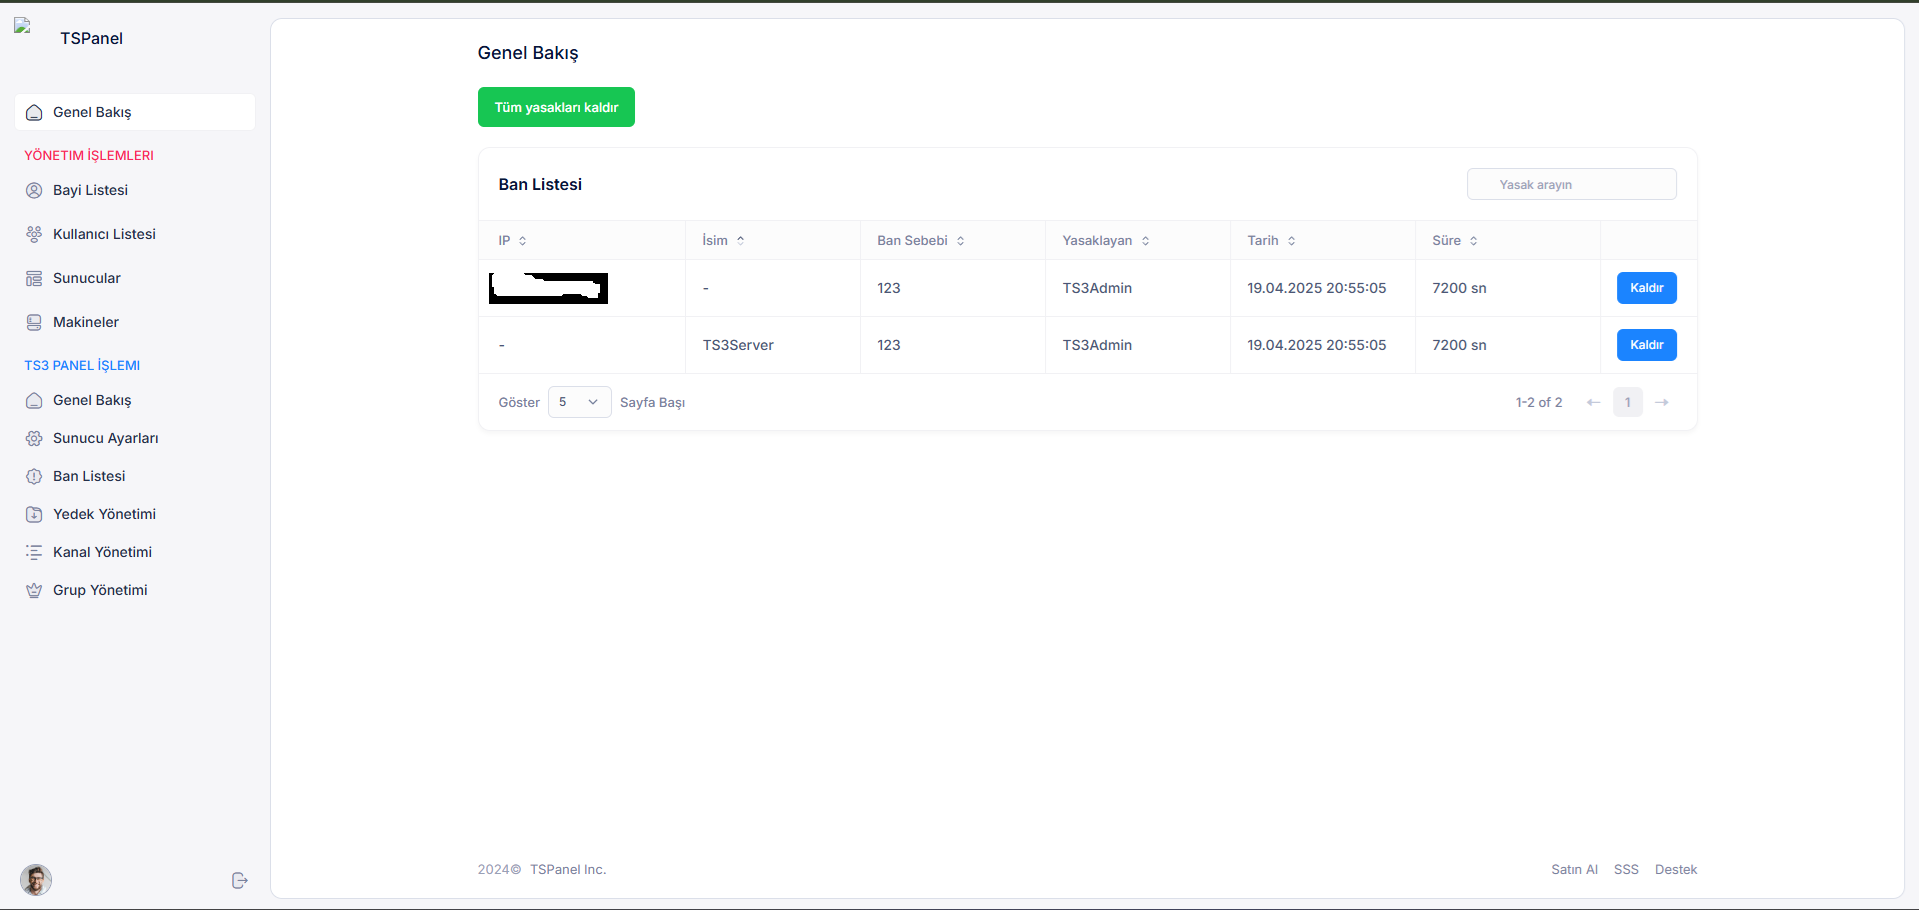Expand the rows per page dropdown
Screen dimensions: 1919x910
coord(579,402)
